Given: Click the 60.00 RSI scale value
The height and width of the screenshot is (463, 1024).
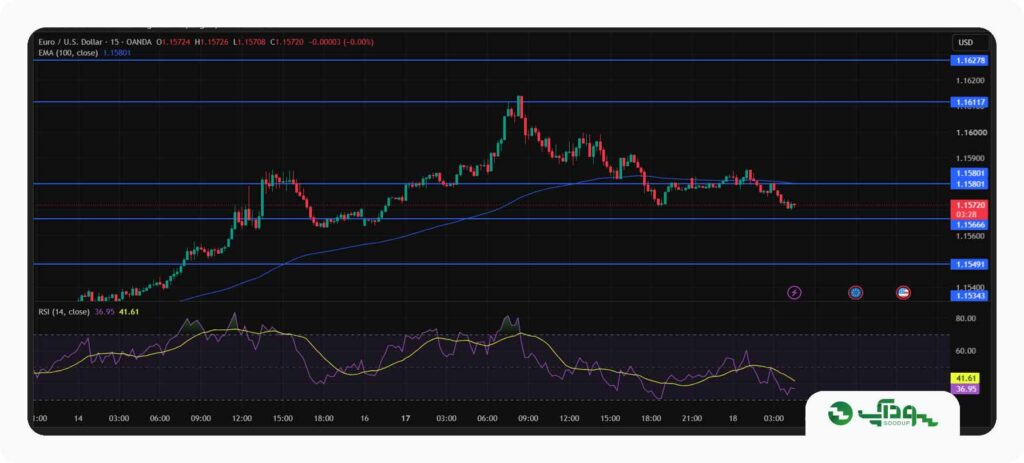Looking at the screenshot, I should pos(966,351).
